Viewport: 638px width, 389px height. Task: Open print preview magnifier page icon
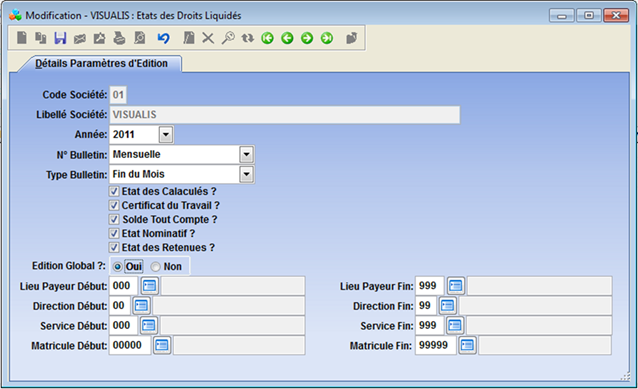click(x=140, y=38)
